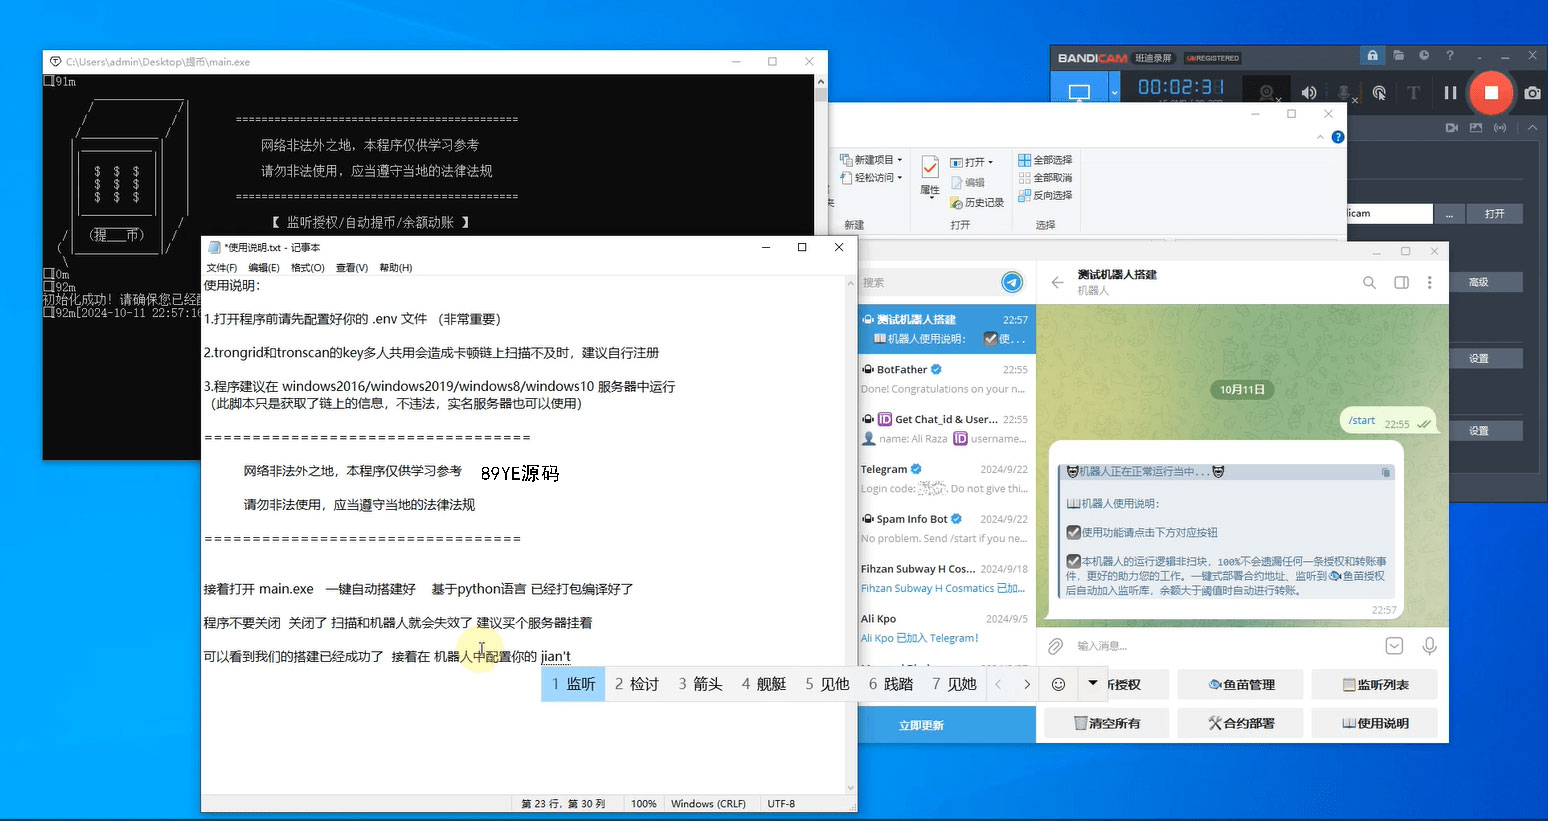Click the Telegram voice message microphone
The image size is (1548, 821).
1429,646
